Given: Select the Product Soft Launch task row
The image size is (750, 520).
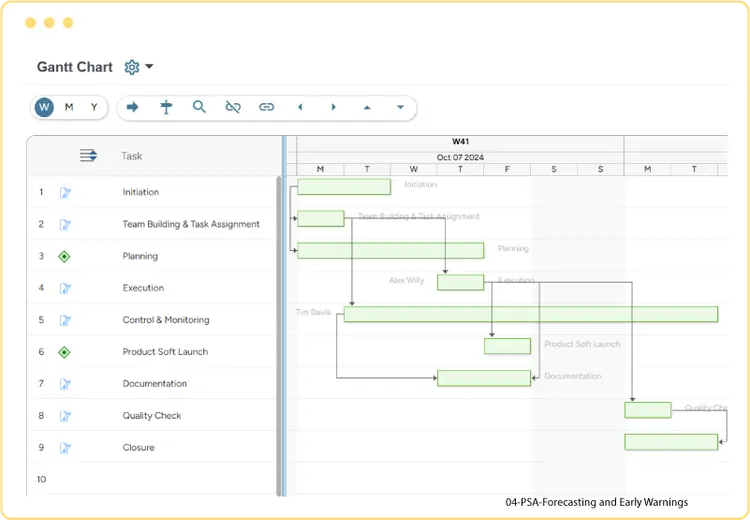Looking at the screenshot, I should (x=152, y=352).
